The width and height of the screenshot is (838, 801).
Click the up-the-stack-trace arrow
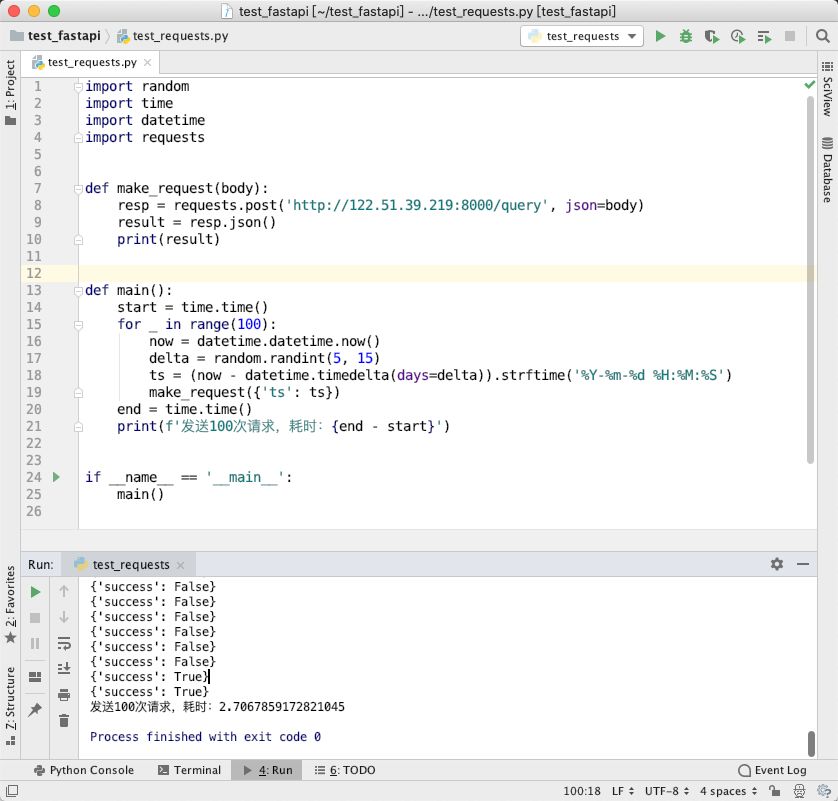64,591
